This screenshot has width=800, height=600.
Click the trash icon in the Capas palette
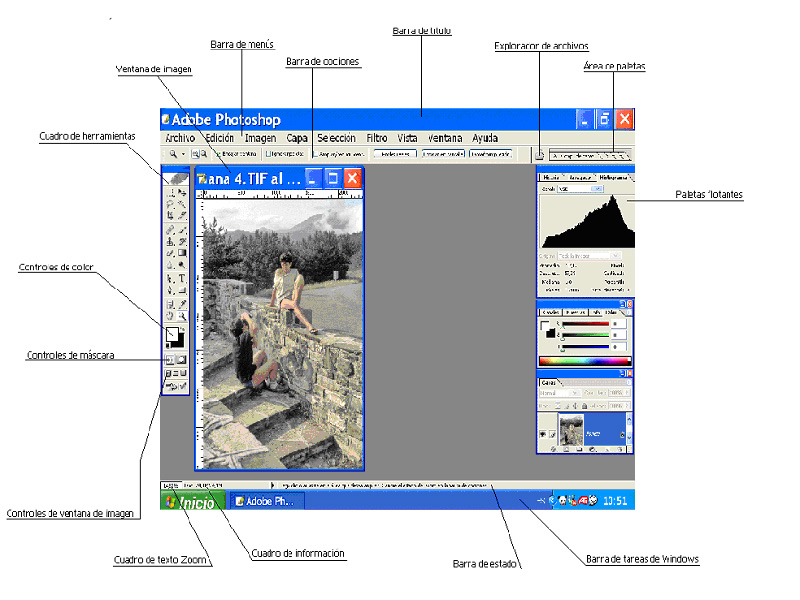coord(619,449)
